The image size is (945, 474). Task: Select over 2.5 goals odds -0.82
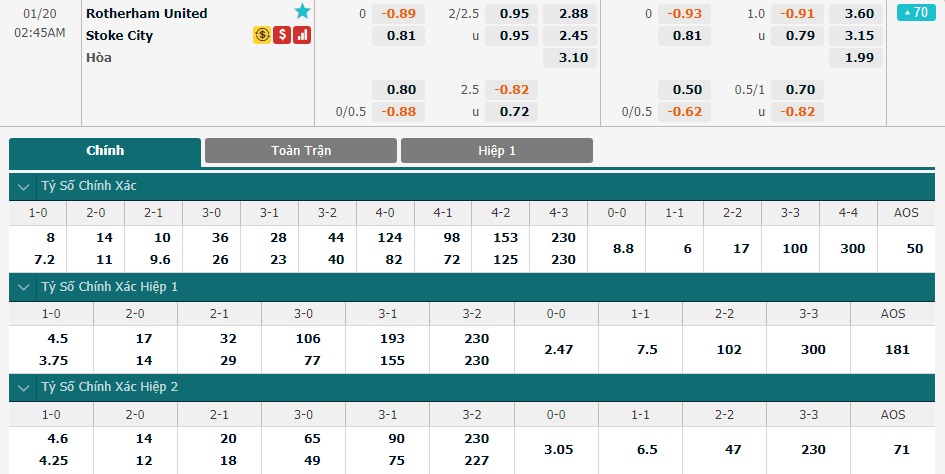511,90
